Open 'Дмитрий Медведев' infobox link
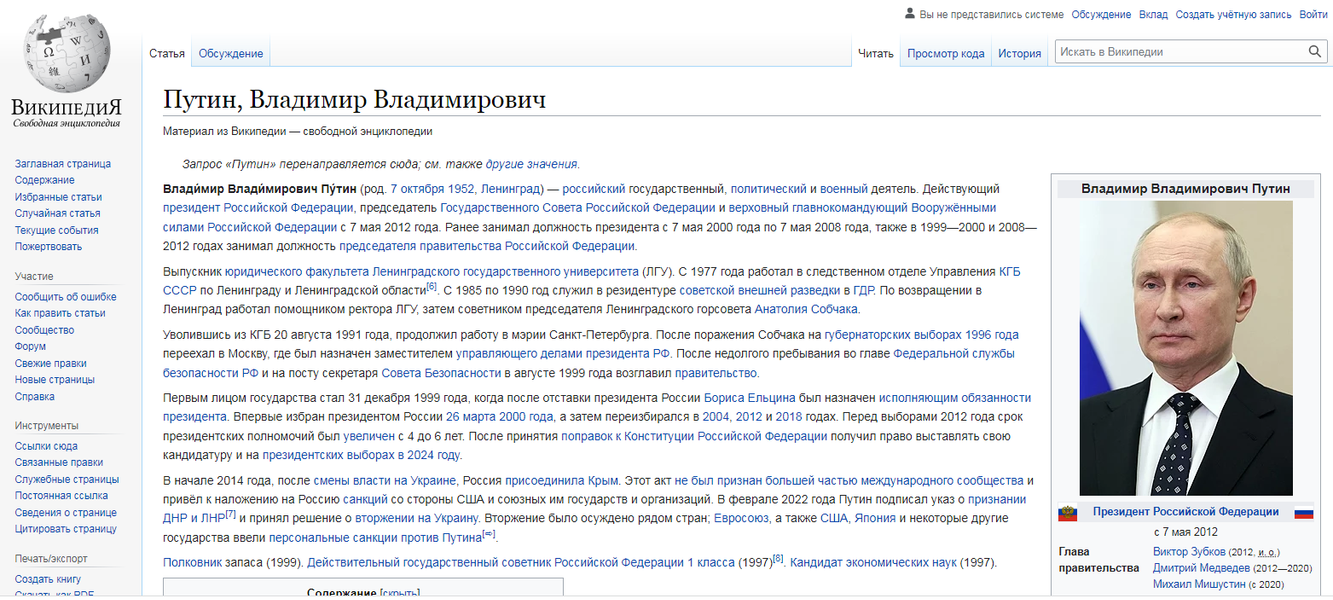The width and height of the screenshot is (1333, 600). [x=1201, y=568]
